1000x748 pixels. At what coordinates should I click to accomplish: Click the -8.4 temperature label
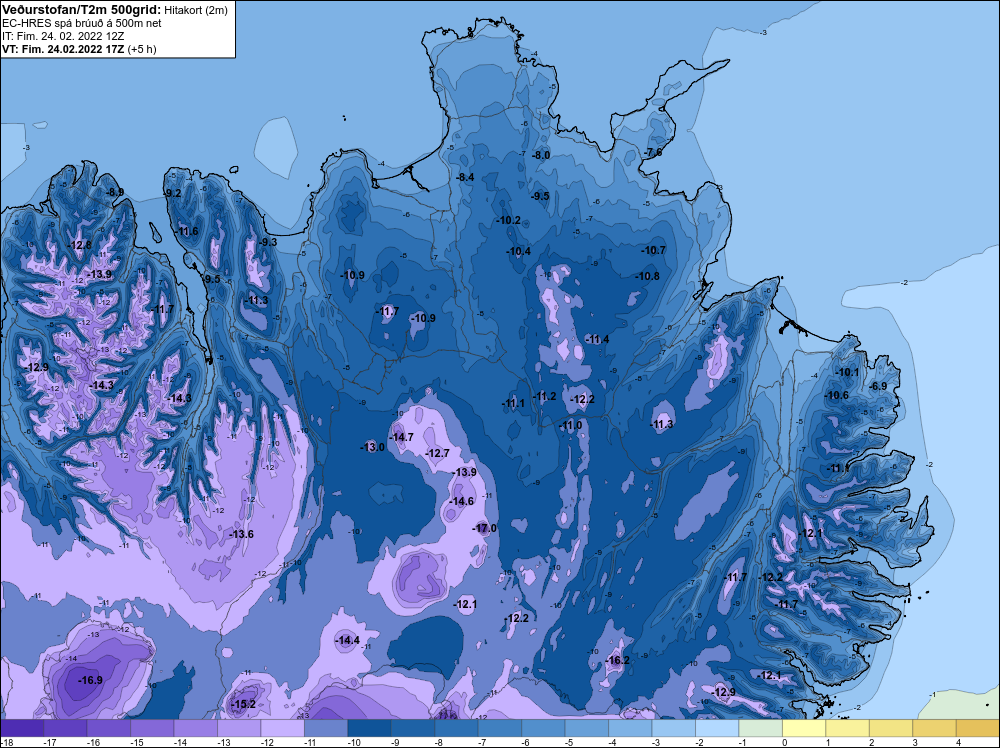click(465, 177)
